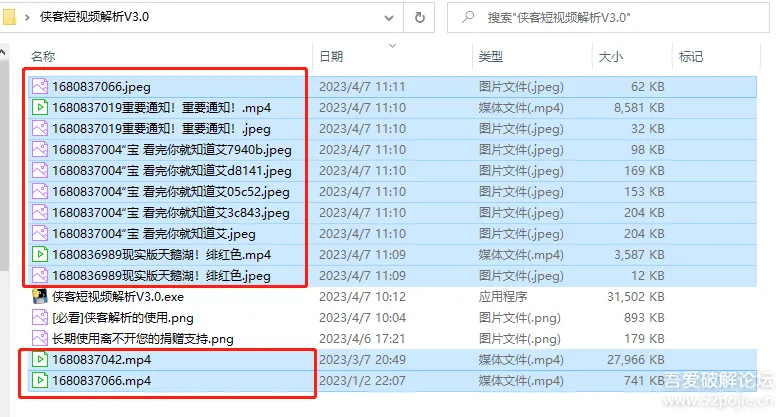Viewport: 783px width, 417px height.
Task: Click the image icon of 现实版天鹅湖 绯红色.jpeg
Action: (x=40, y=275)
